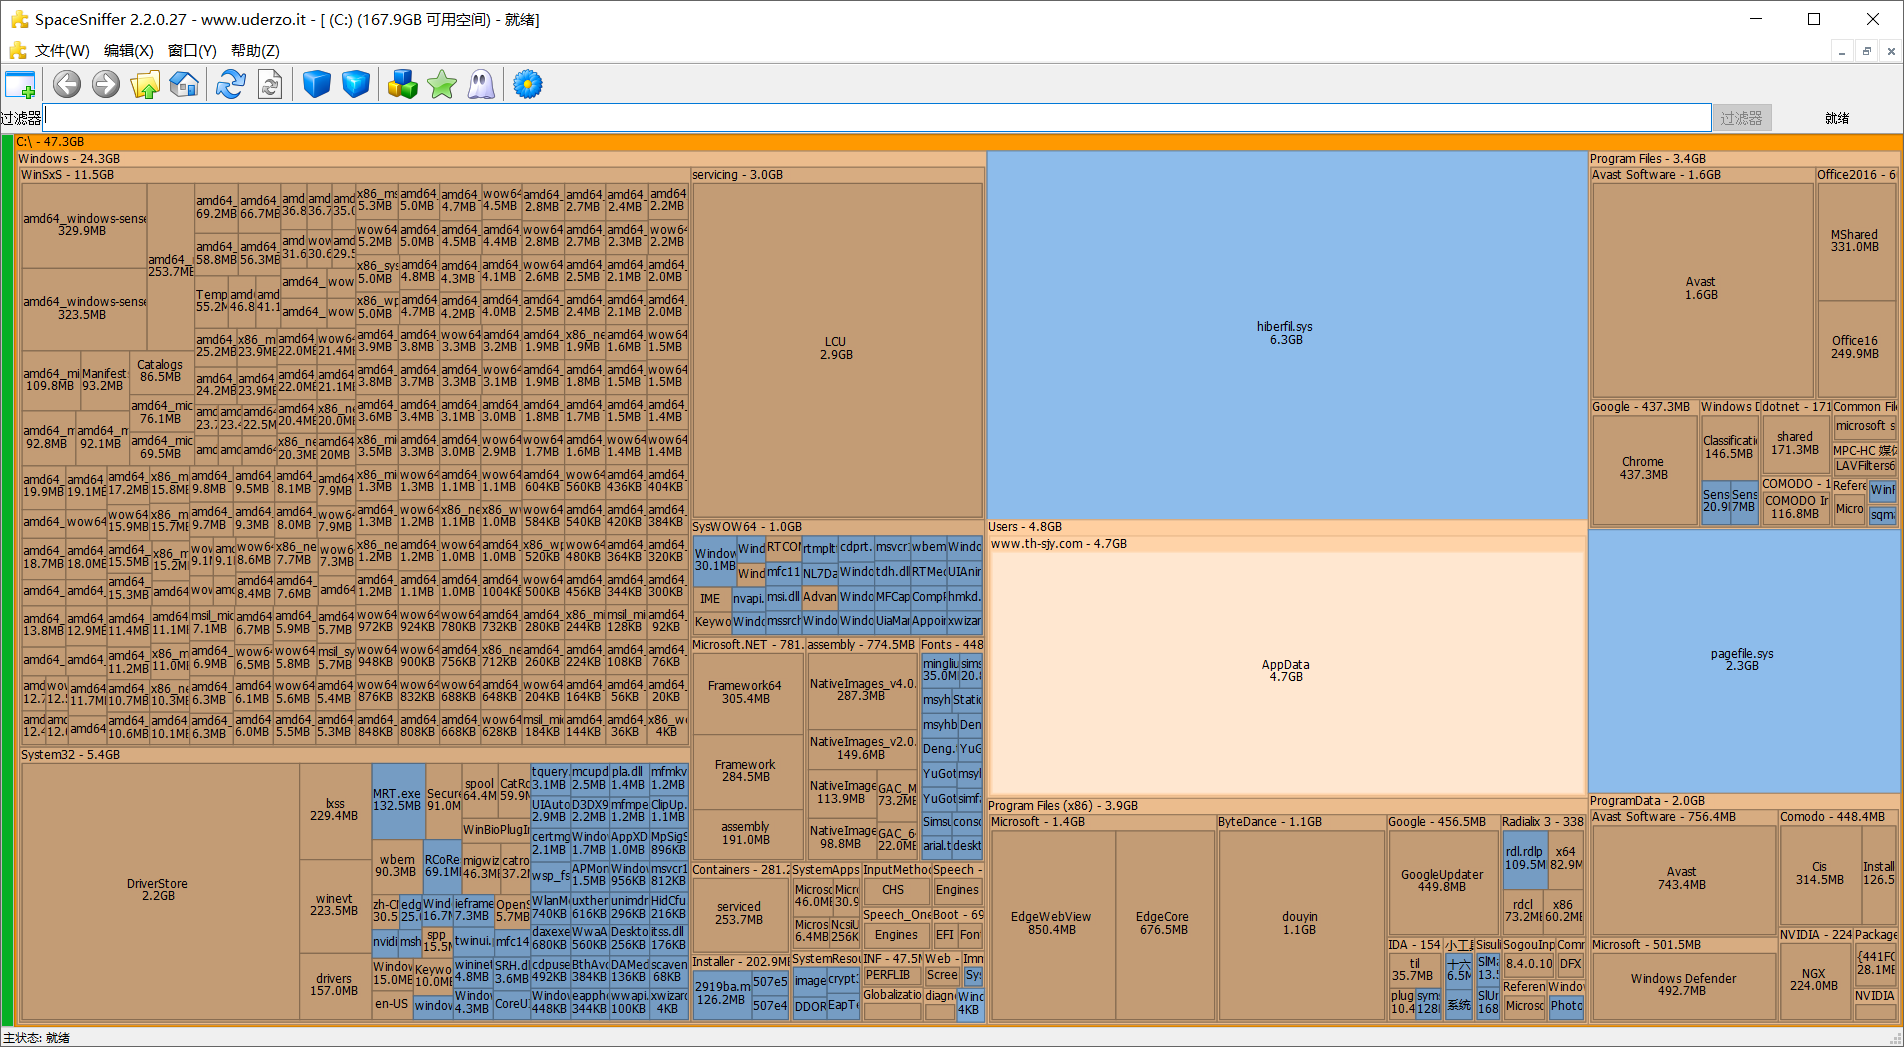Click the Program Files (x86) - 3.9GB header

1287,806
